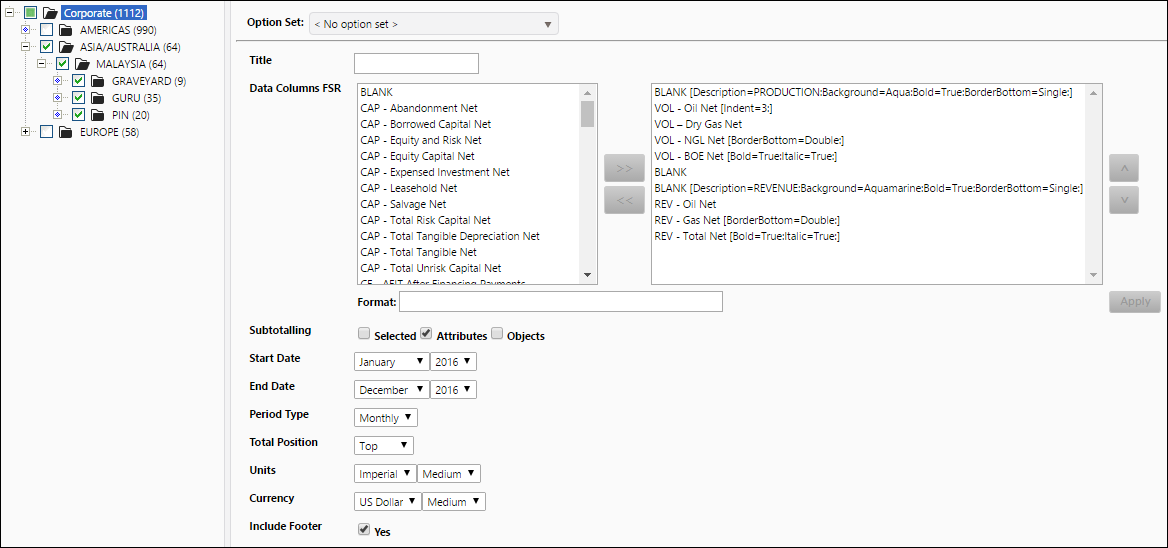Move selected column down with v button
The width and height of the screenshot is (1168, 548).
pos(1124,200)
